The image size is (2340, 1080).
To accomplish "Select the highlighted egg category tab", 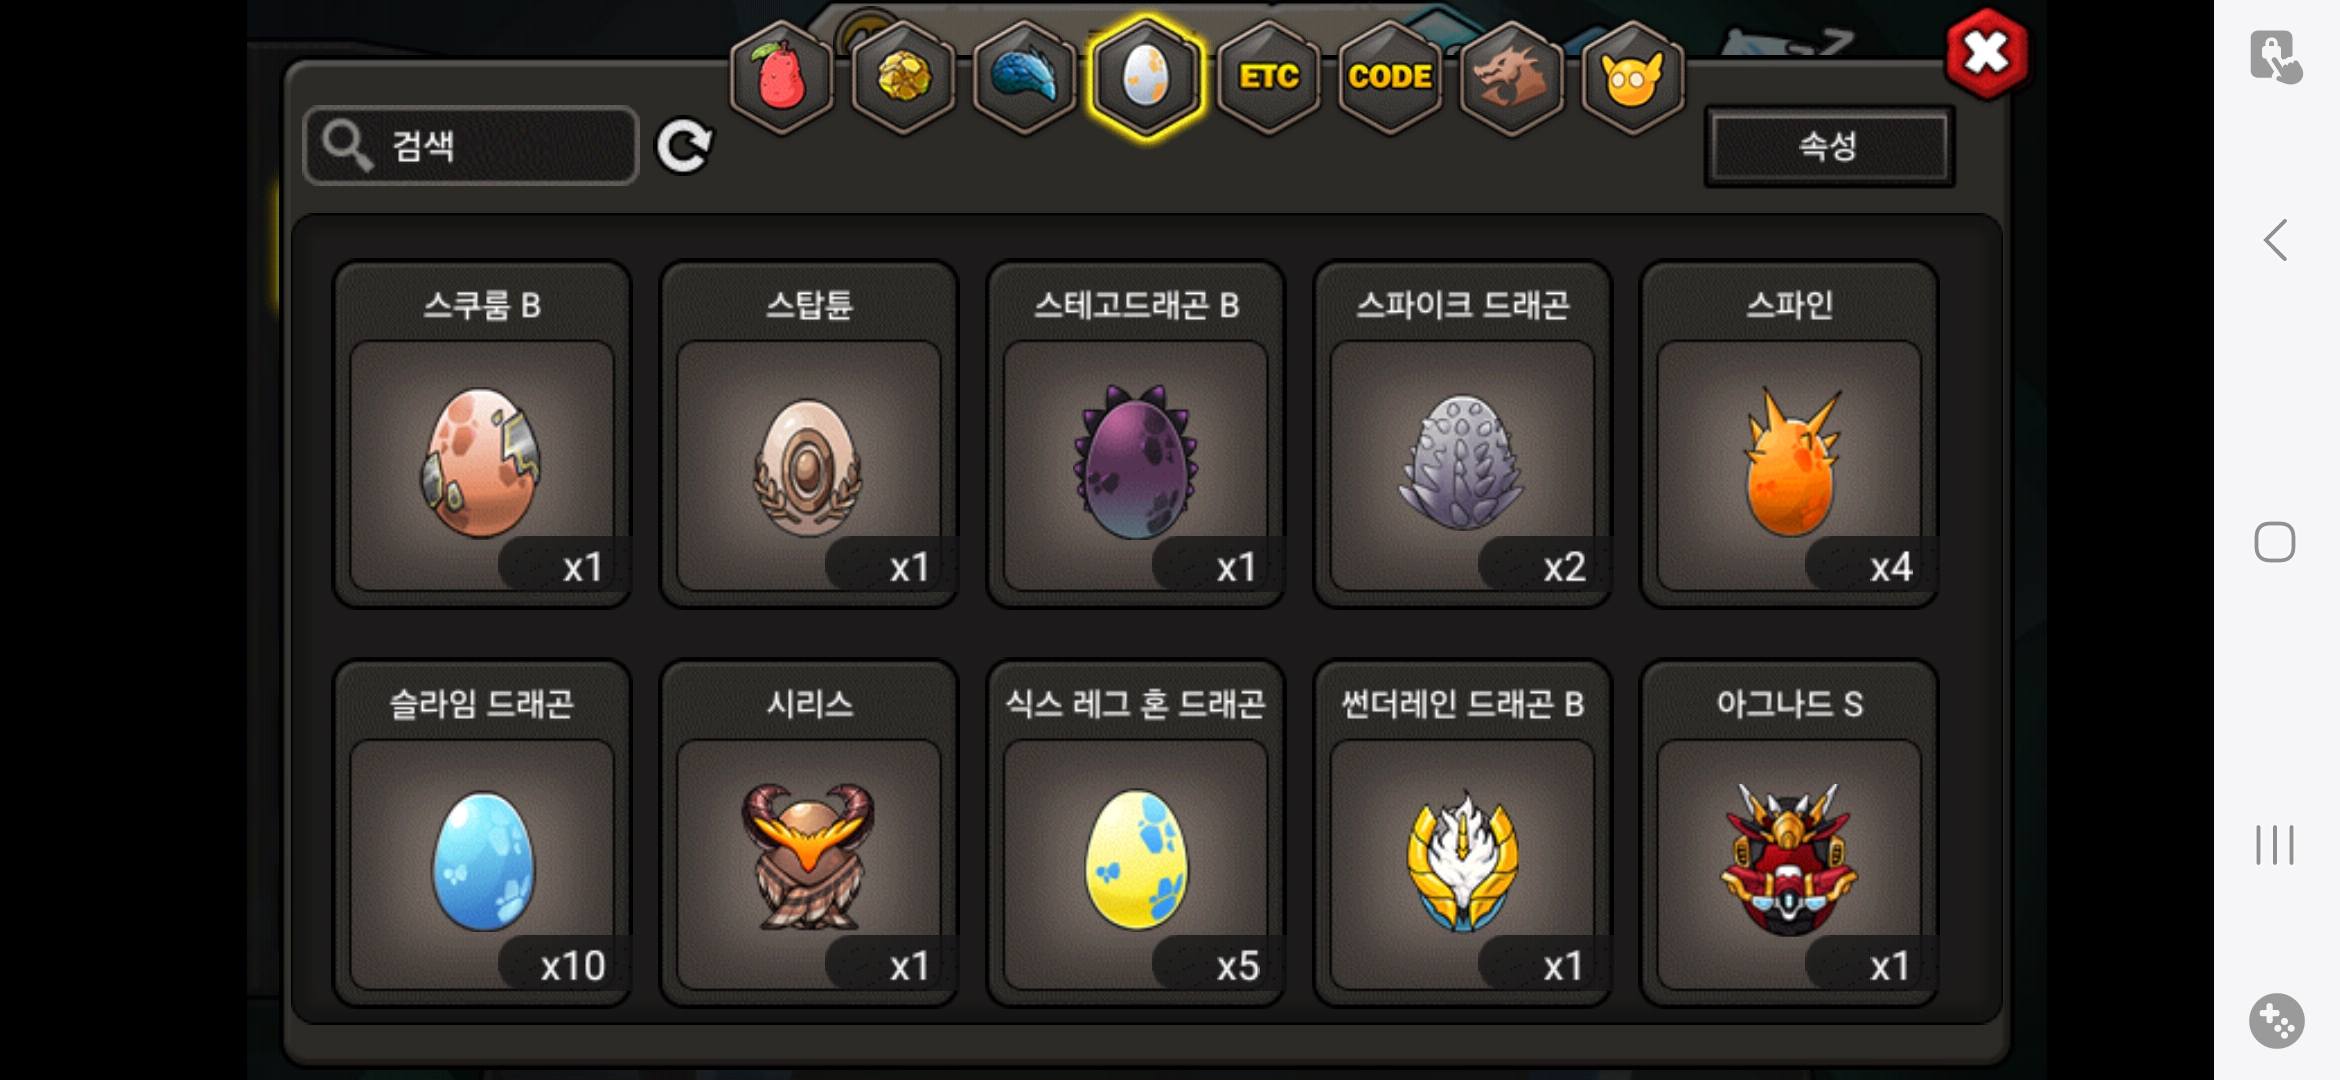I will click(x=1146, y=77).
